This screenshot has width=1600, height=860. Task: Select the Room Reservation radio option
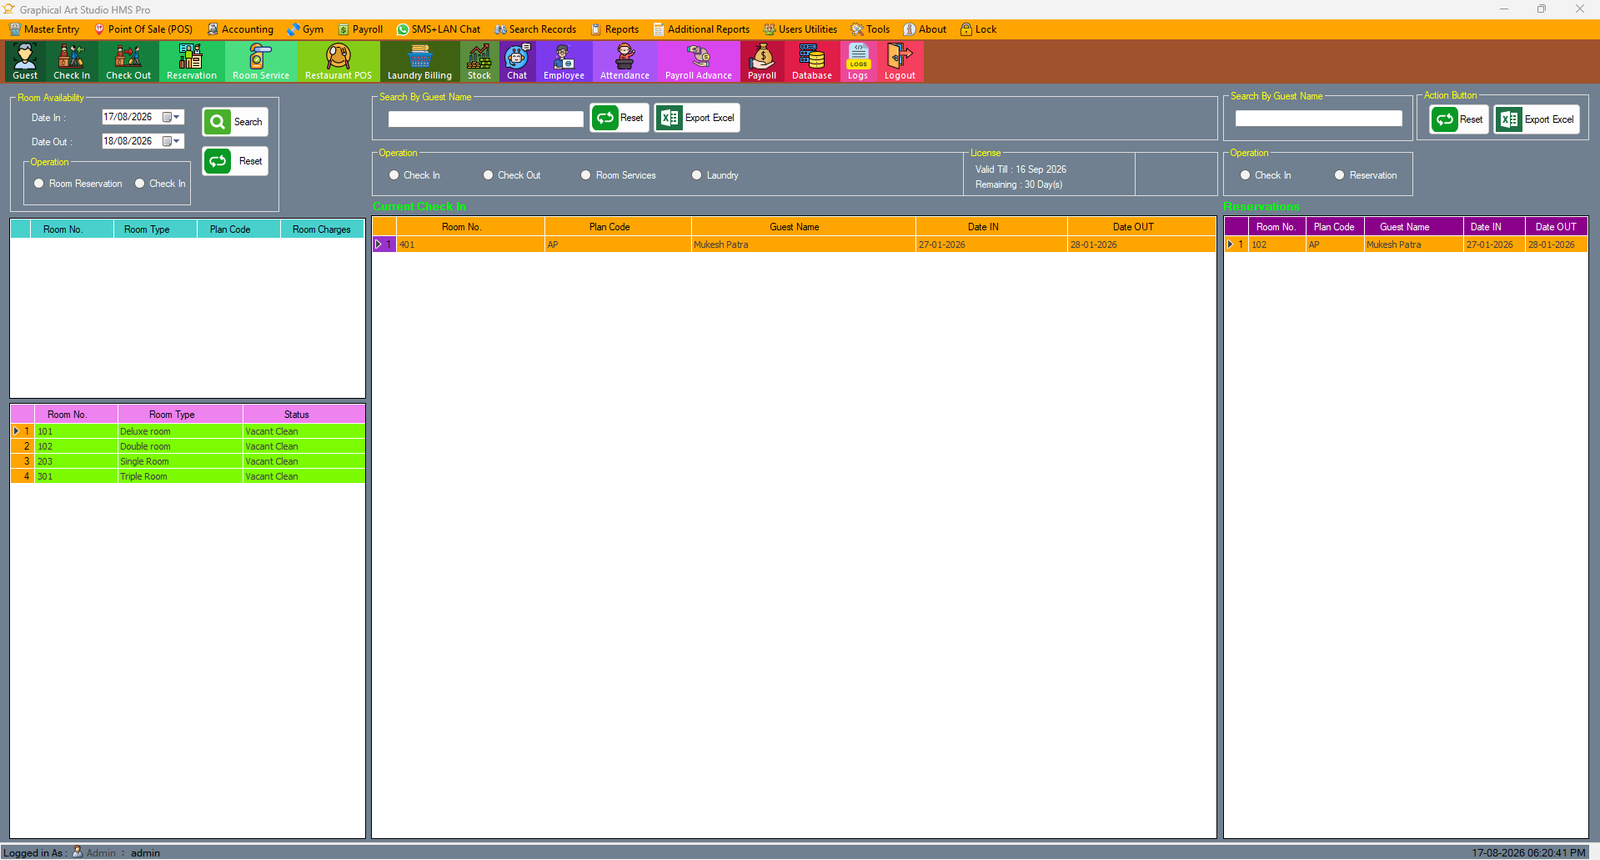[x=78, y=184]
